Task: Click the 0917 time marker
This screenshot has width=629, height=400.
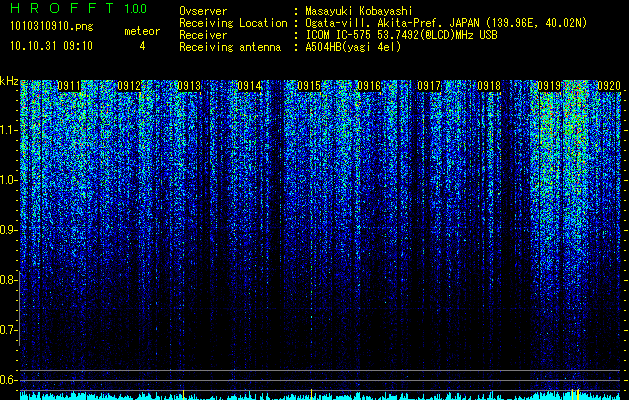Action: click(x=429, y=86)
